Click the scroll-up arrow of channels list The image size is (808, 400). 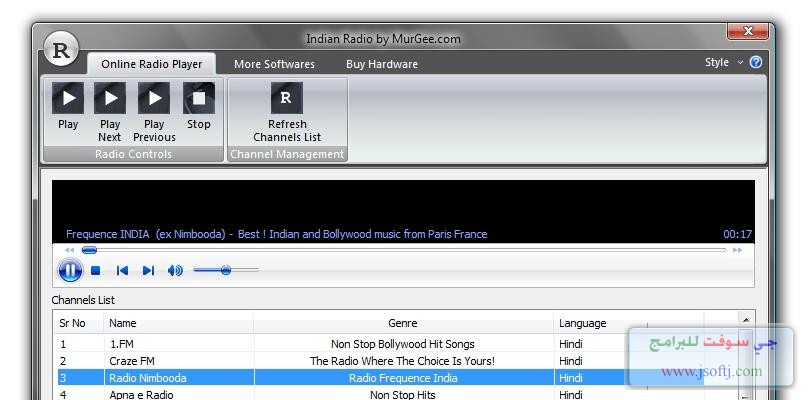pyautogui.click(x=746, y=320)
